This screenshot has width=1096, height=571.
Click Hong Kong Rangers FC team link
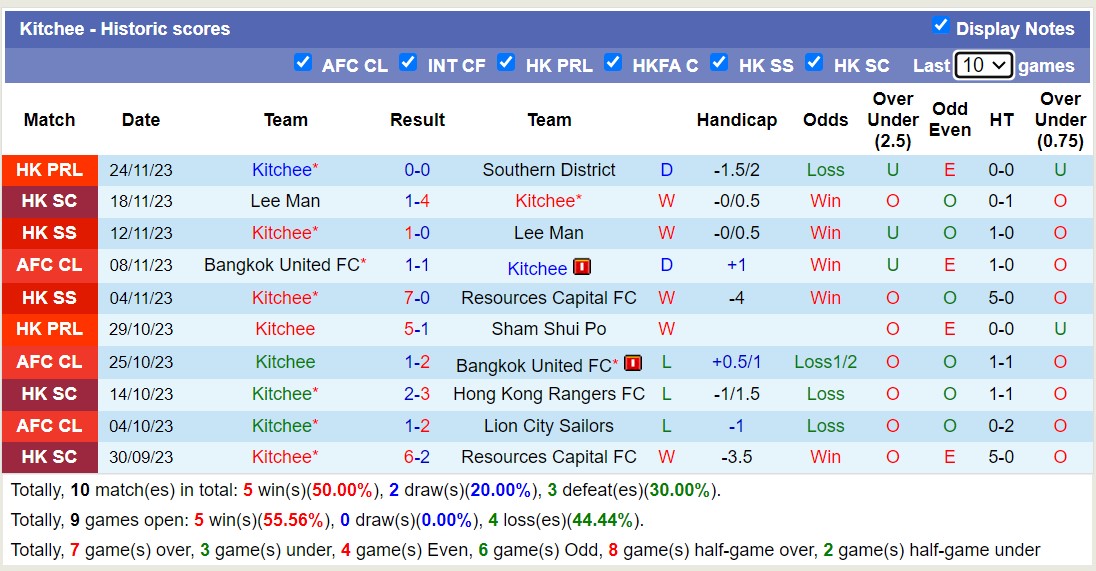pos(549,394)
